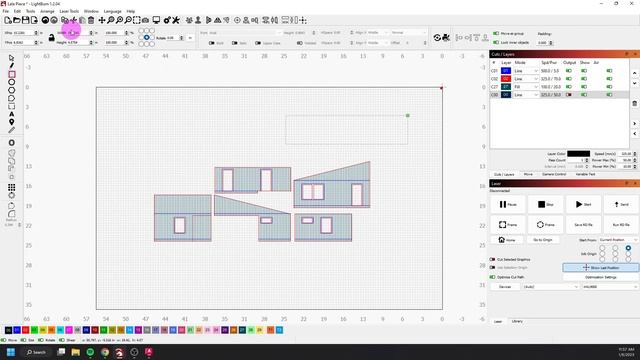Image resolution: width=640 pixels, height=360 pixels.
Task: Save the project with the floppy disk icon
Action: point(25,20)
